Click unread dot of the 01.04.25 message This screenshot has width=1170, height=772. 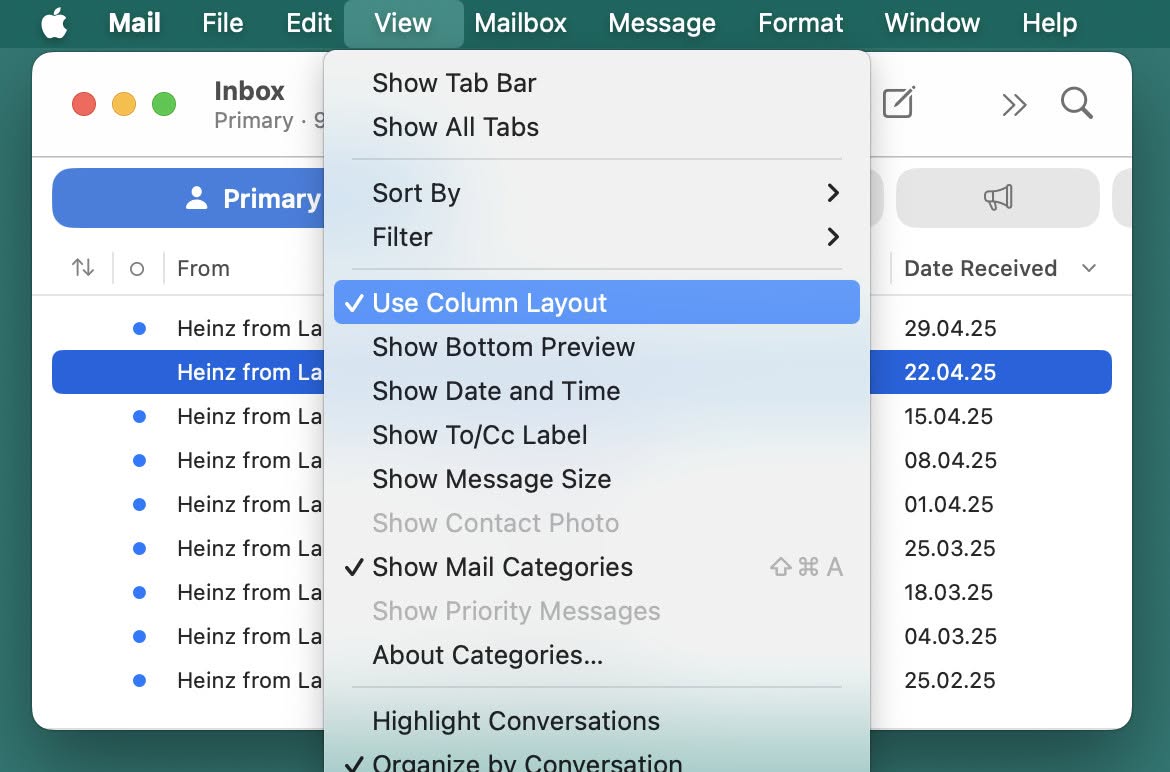click(139, 504)
